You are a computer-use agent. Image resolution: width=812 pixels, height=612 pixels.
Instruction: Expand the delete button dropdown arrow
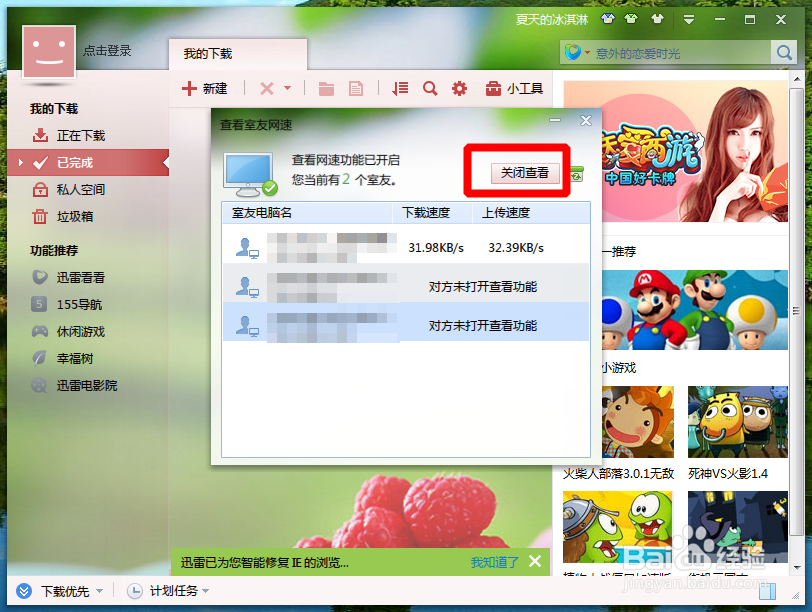tap(288, 88)
